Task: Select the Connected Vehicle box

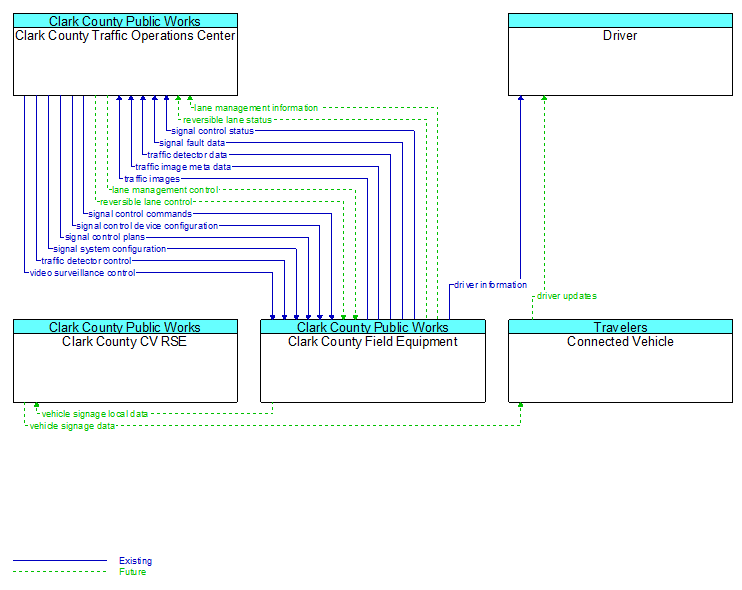Action: [x=620, y=361]
